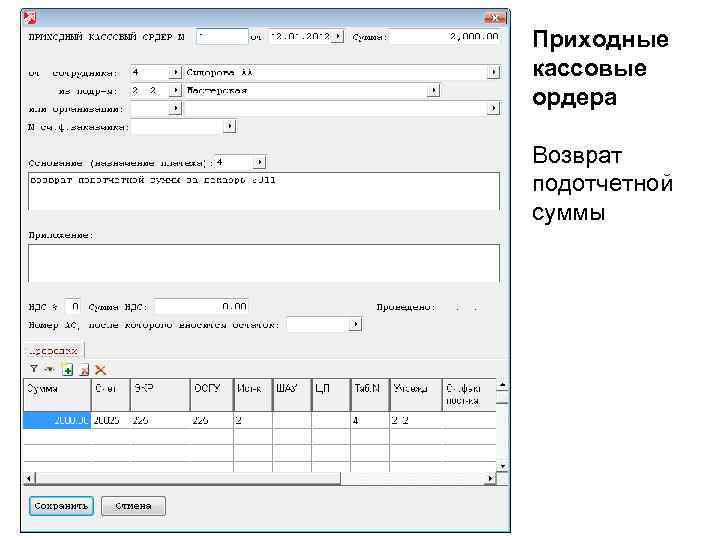Click the Сохранить button
720x540 pixels.
click(x=61, y=506)
